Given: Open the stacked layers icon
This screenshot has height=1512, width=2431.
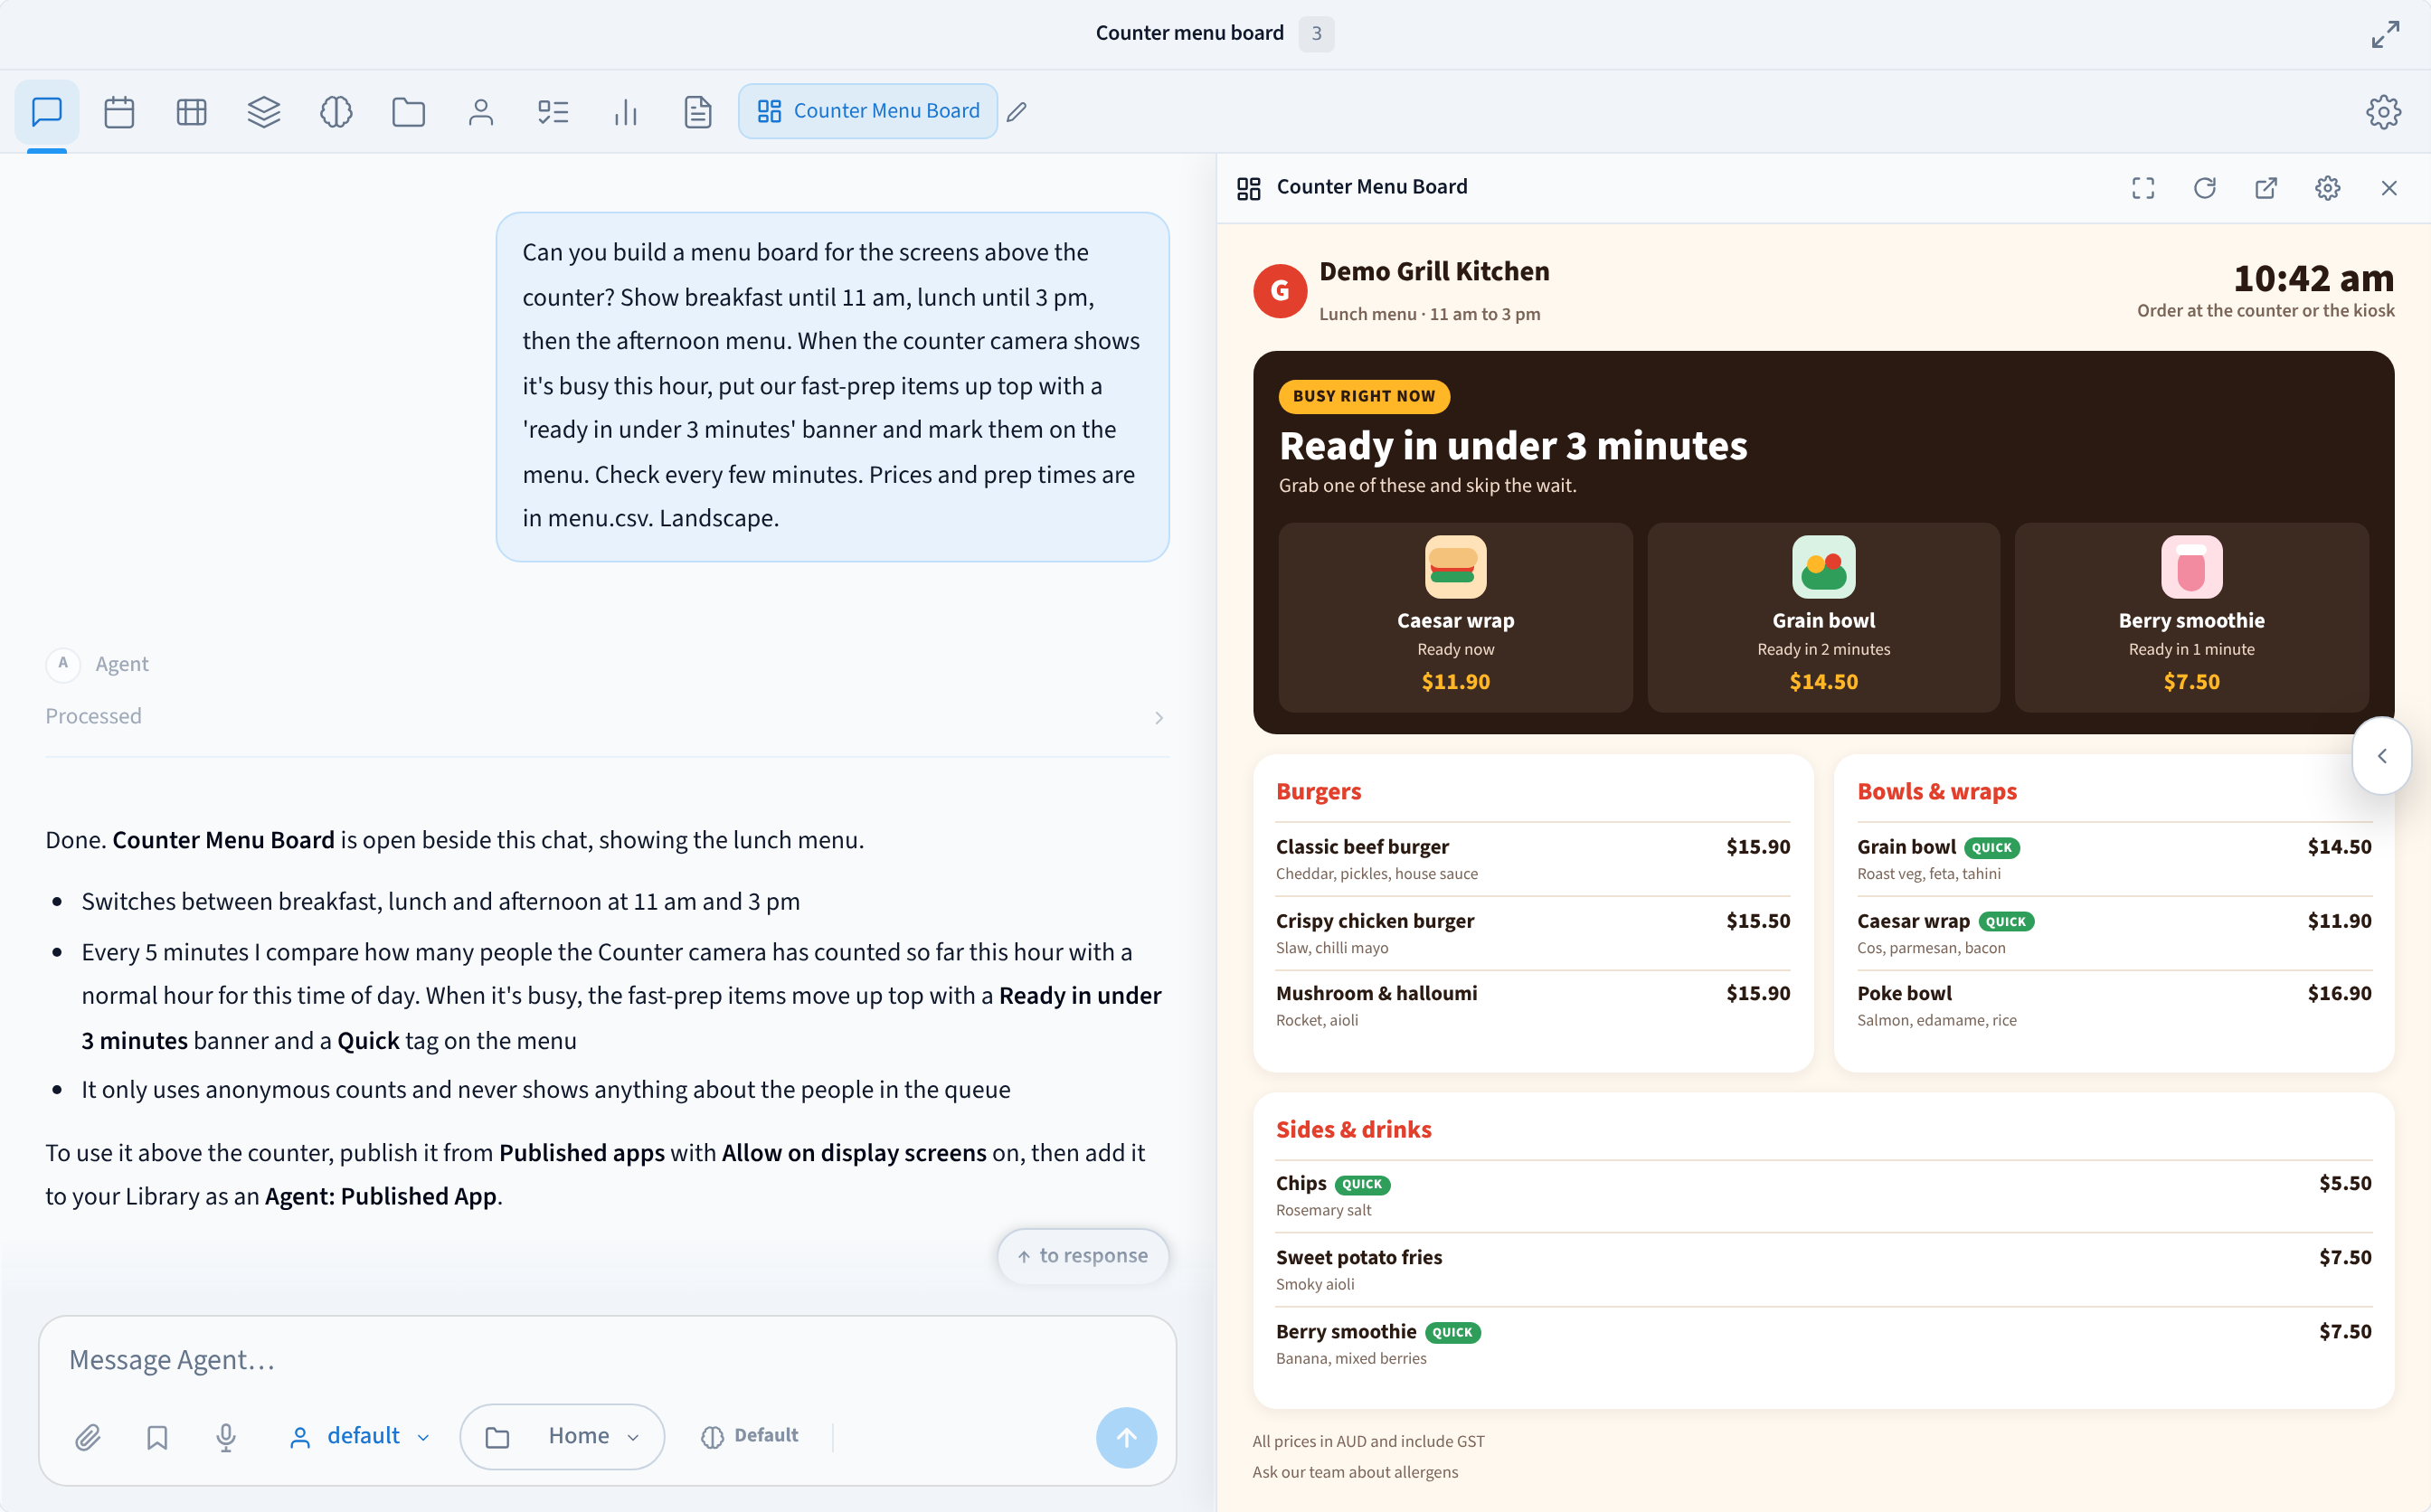Looking at the screenshot, I should click(x=264, y=111).
